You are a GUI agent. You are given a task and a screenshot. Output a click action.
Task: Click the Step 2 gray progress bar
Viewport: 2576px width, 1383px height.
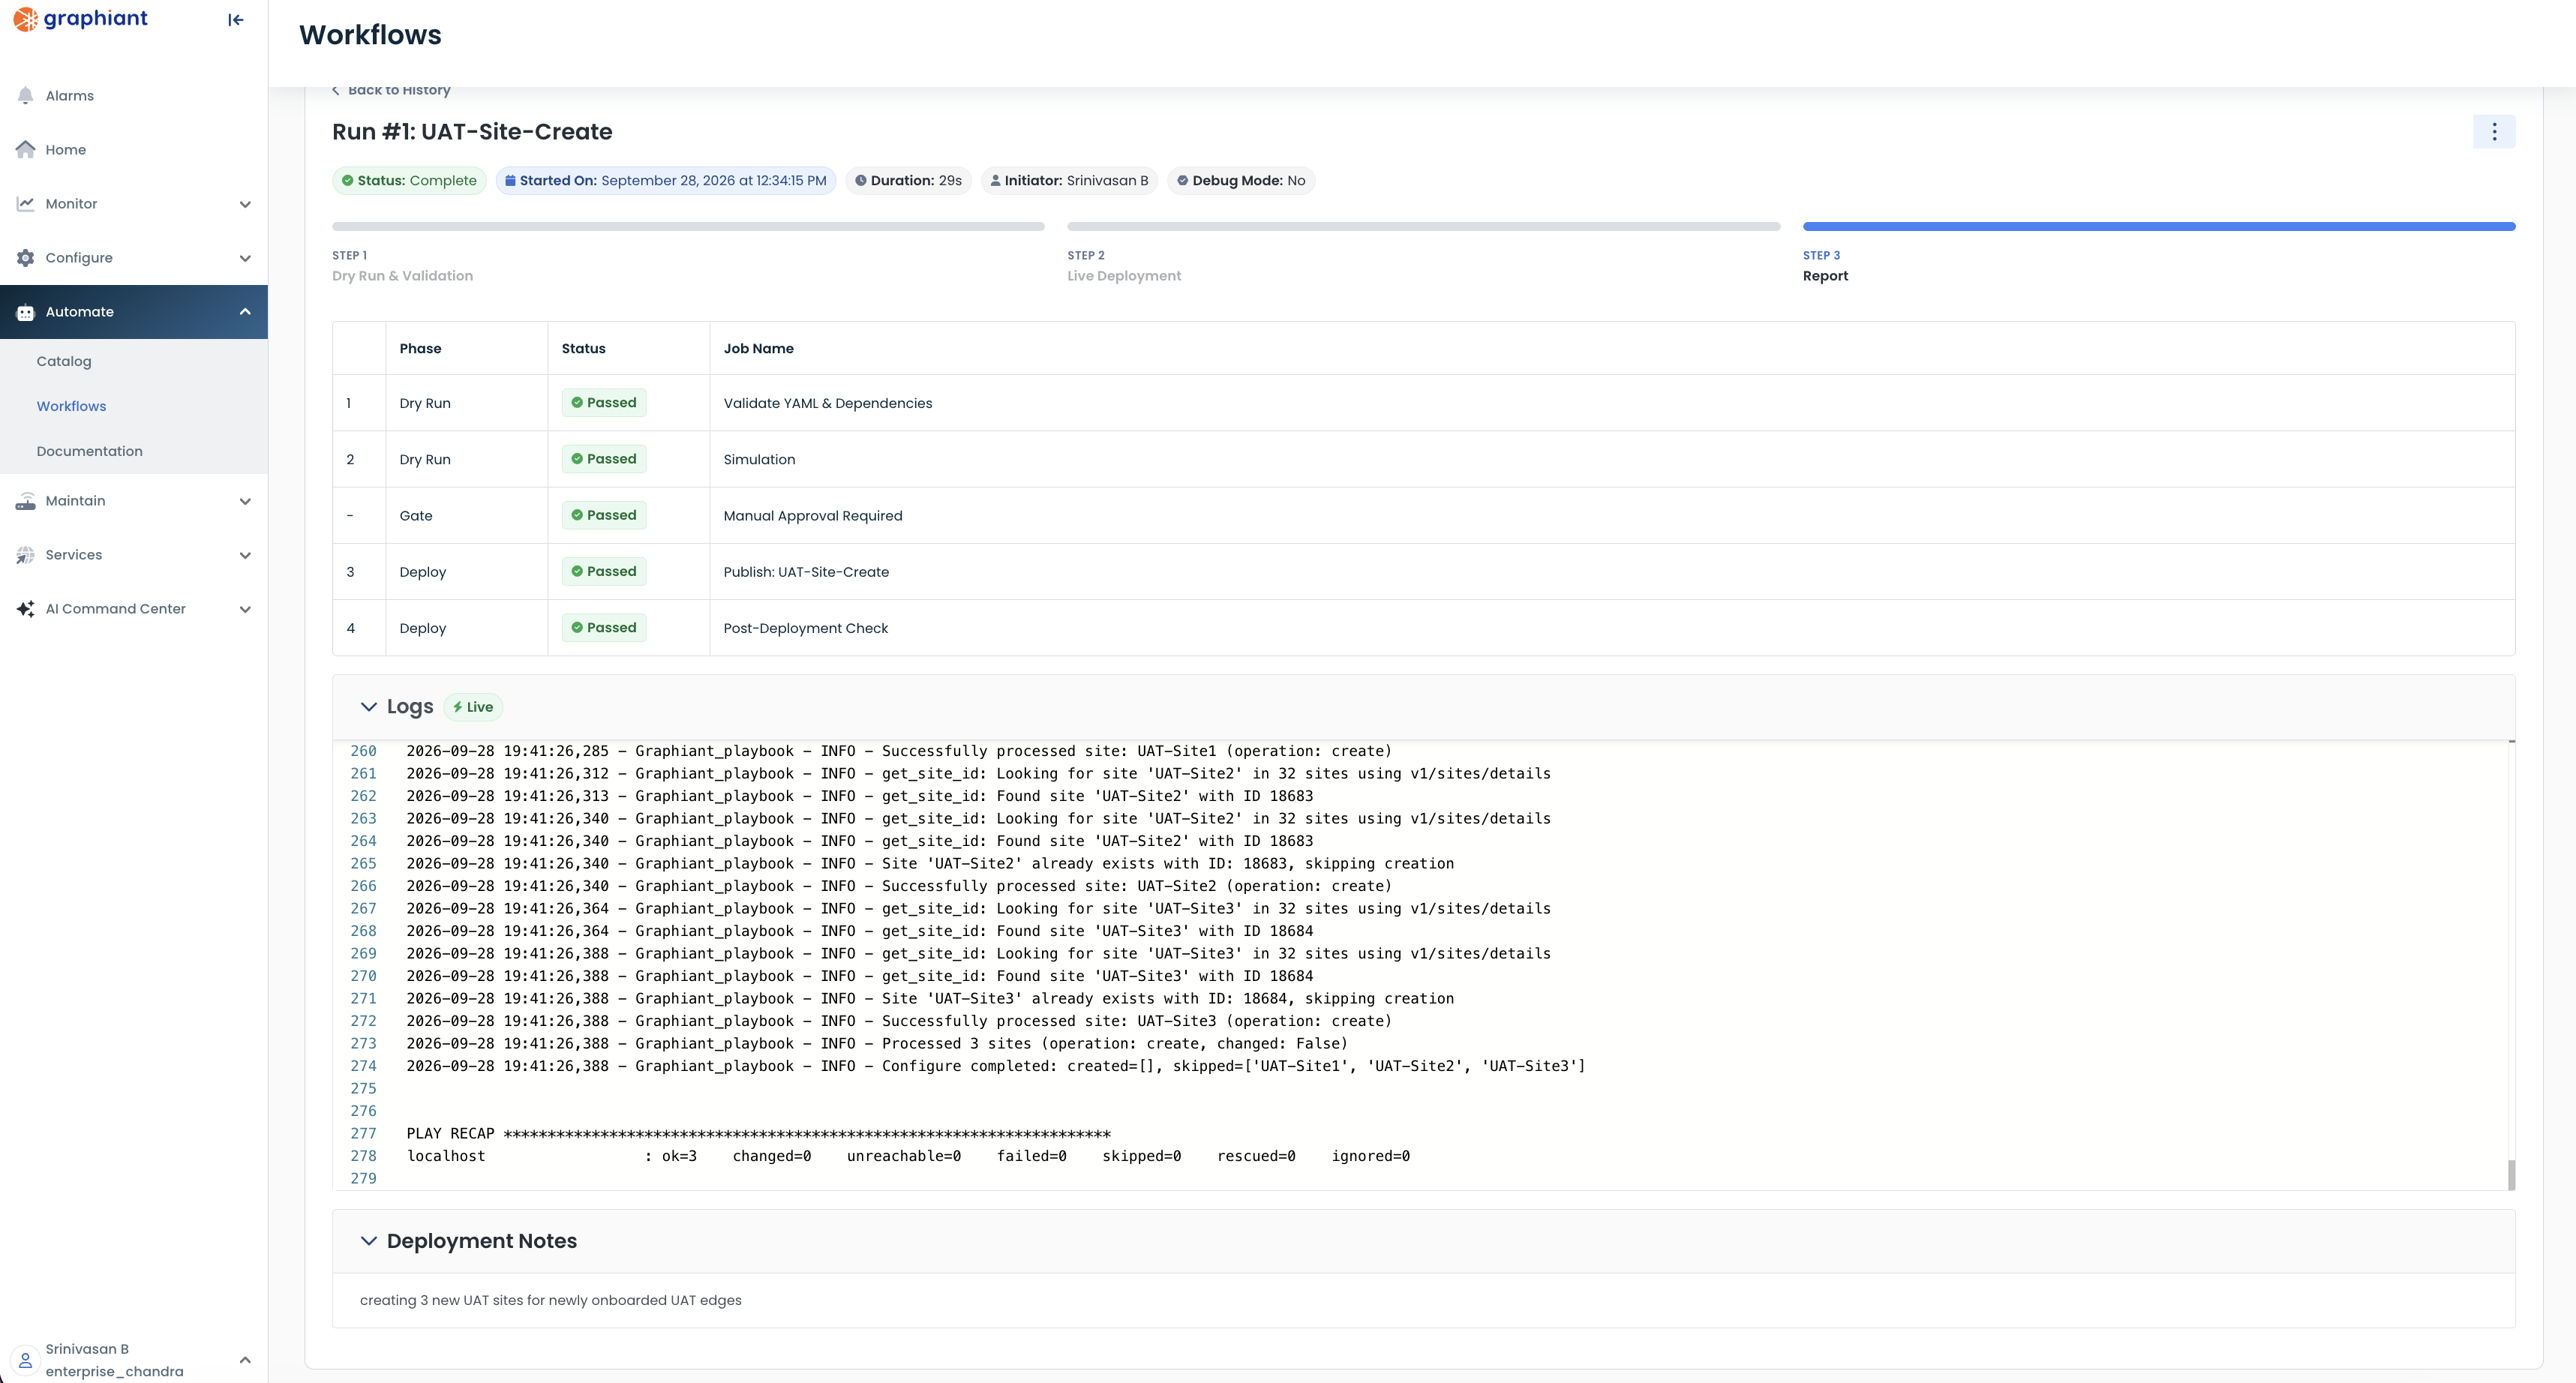click(x=1424, y=227)
